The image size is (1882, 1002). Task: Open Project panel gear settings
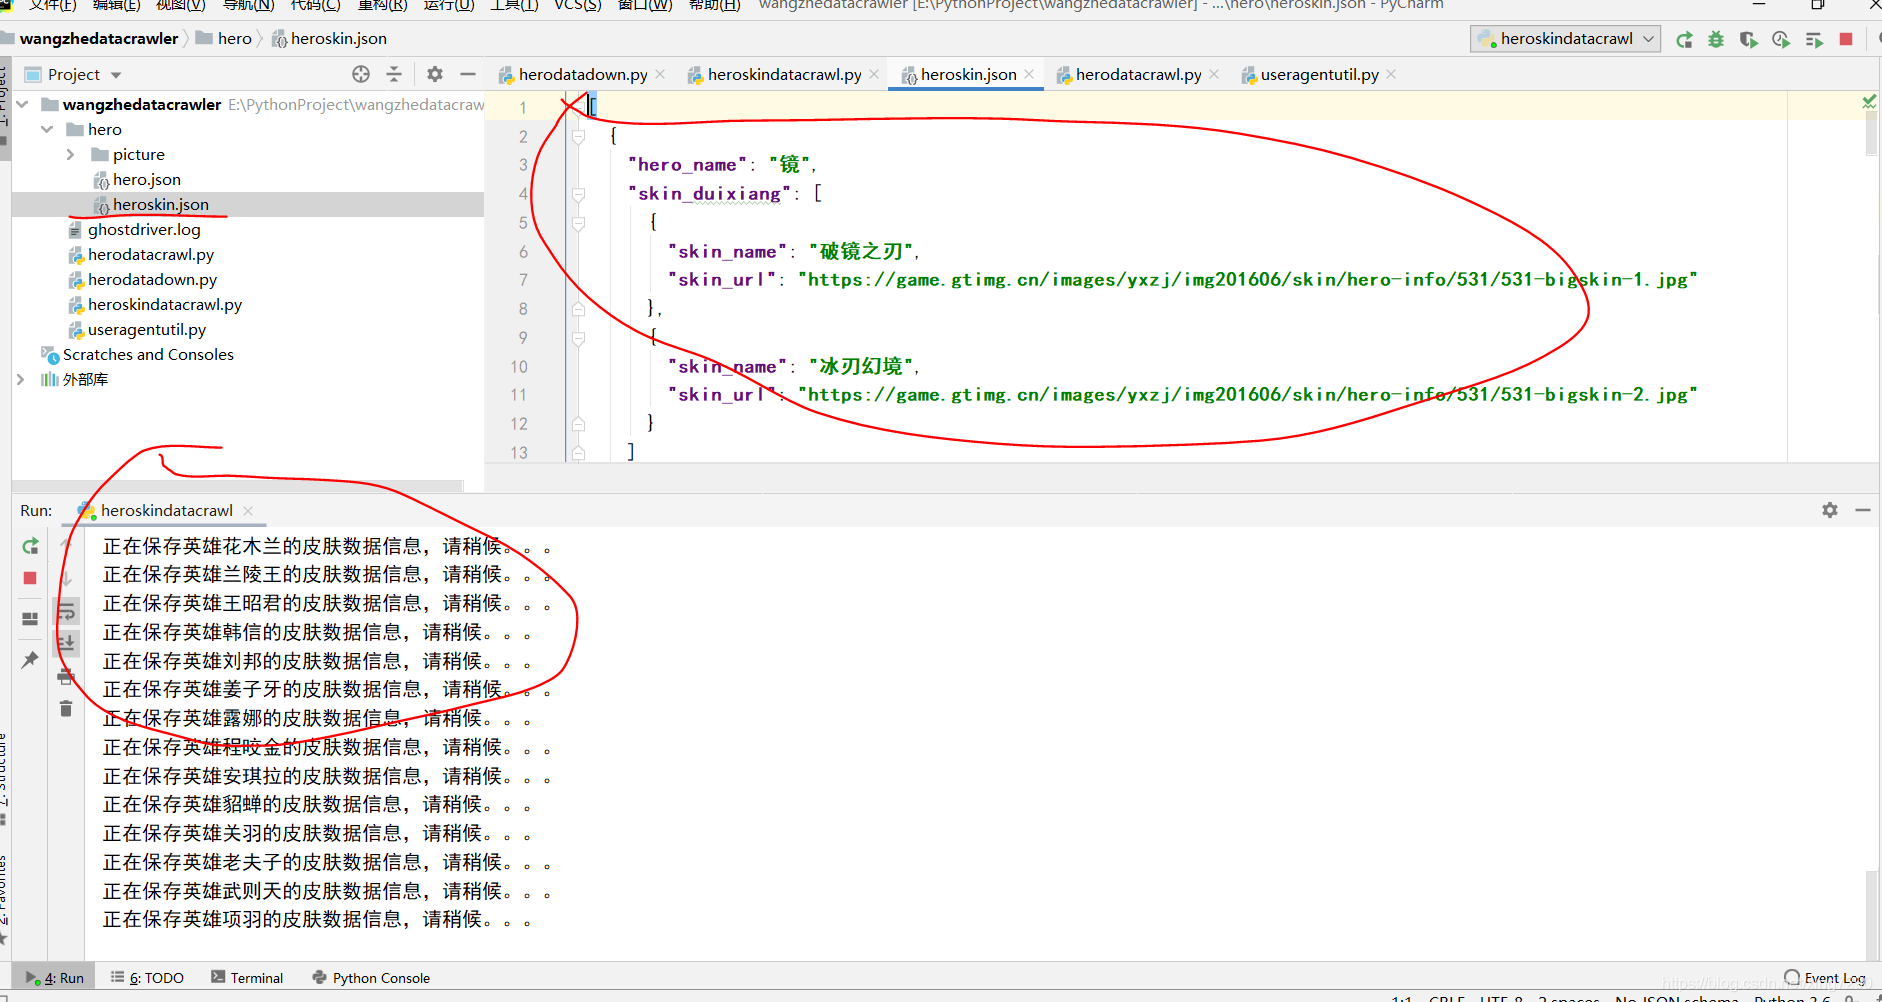pyautogui.click(x=435, y=74)
